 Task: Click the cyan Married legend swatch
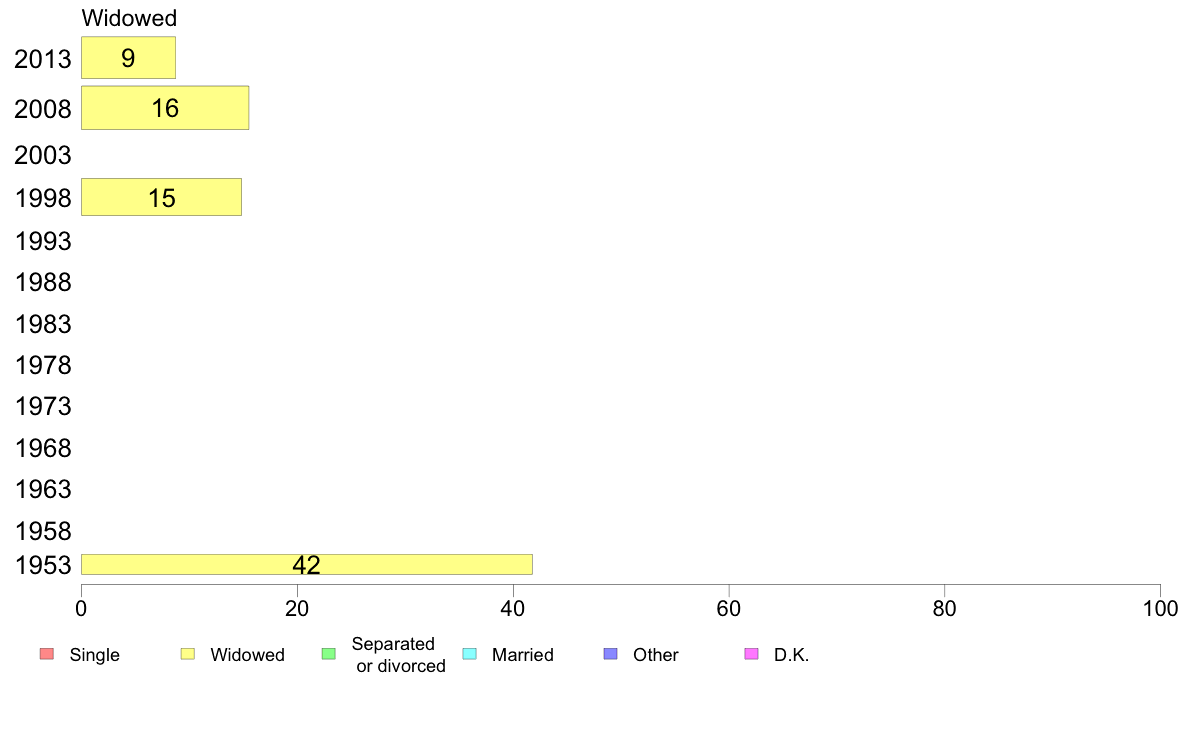point(470,653)
